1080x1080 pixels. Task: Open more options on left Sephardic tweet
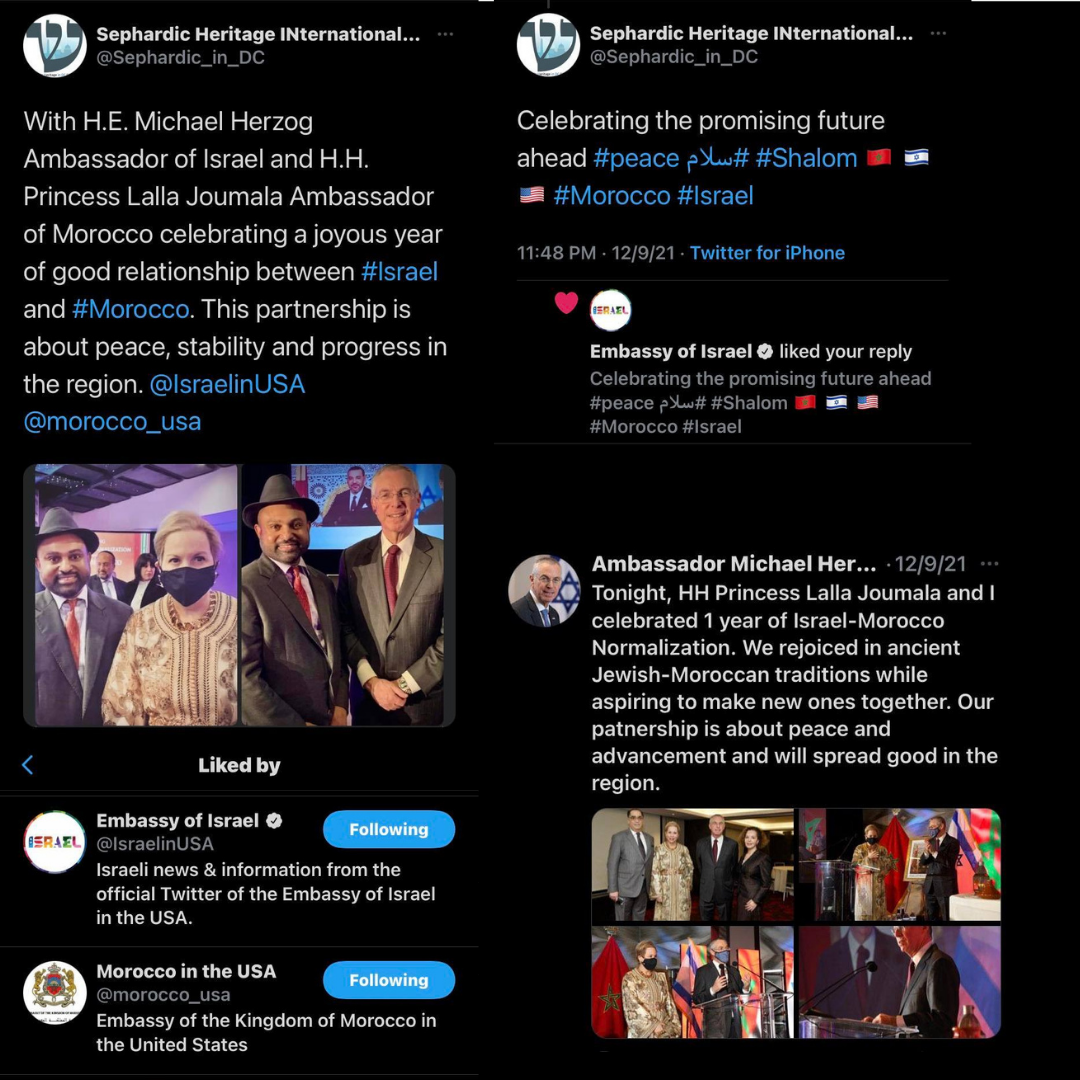pos(446,34)
